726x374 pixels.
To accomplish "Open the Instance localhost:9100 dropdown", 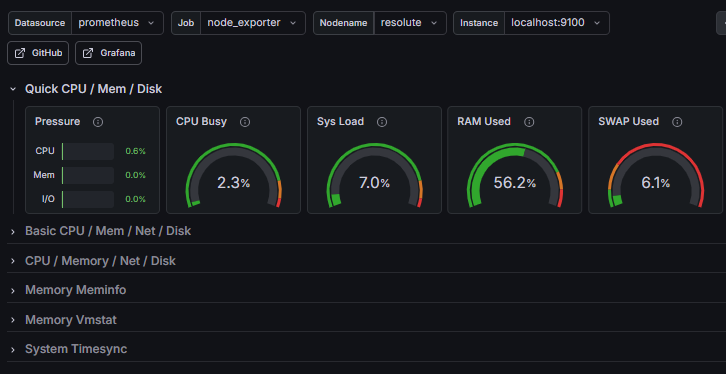I will [557, 23].
